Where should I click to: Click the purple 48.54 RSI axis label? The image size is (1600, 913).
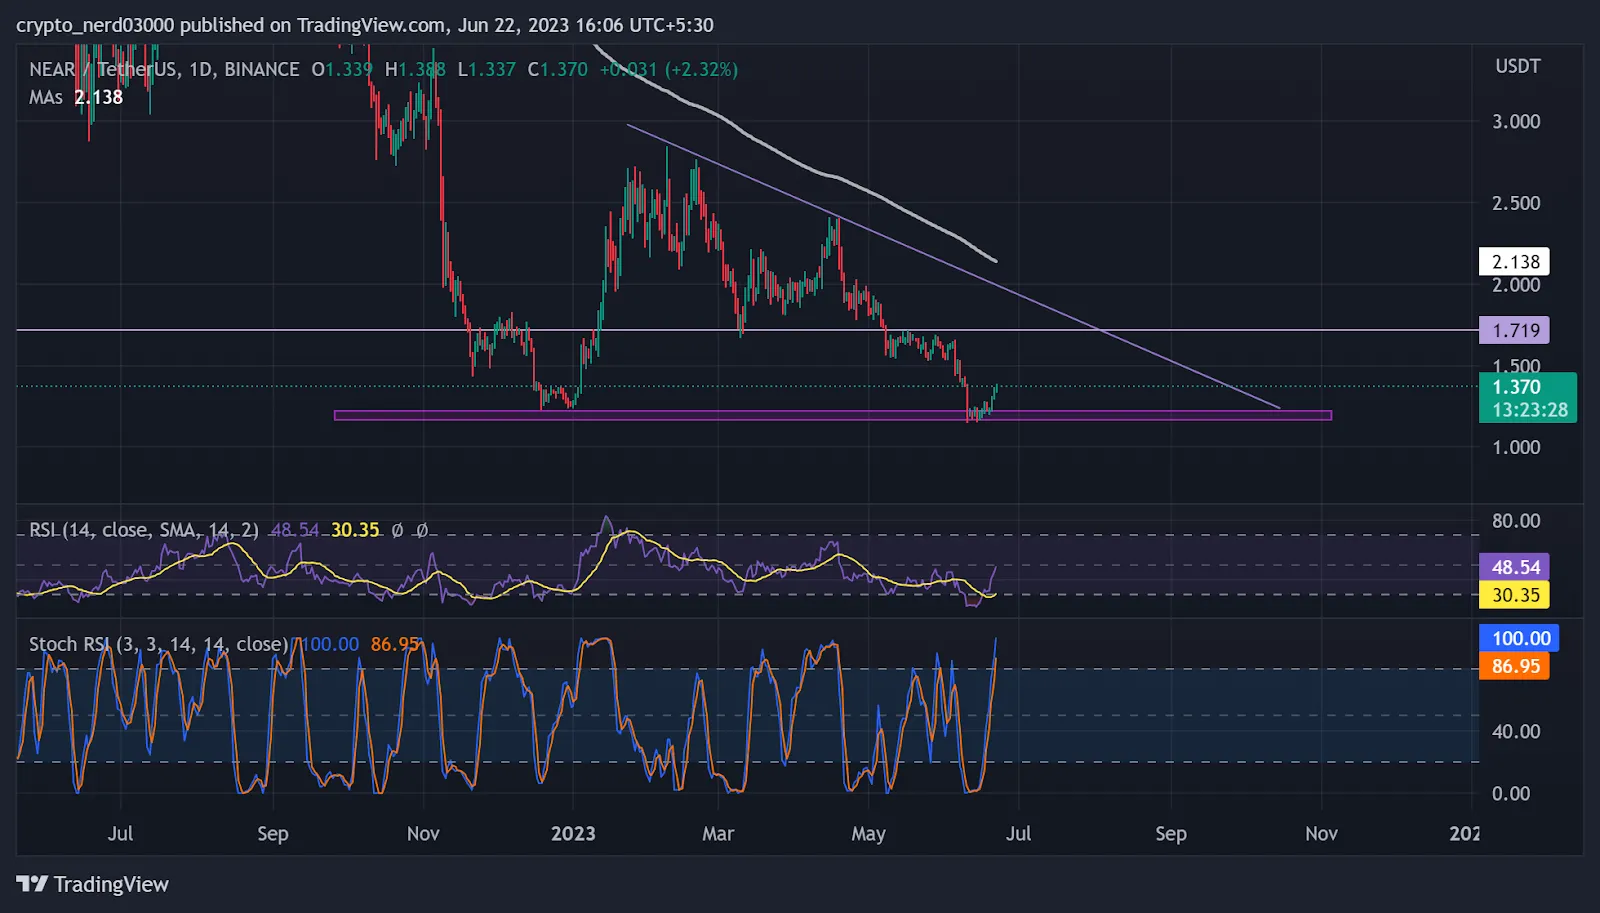[x=1514, y=567]
